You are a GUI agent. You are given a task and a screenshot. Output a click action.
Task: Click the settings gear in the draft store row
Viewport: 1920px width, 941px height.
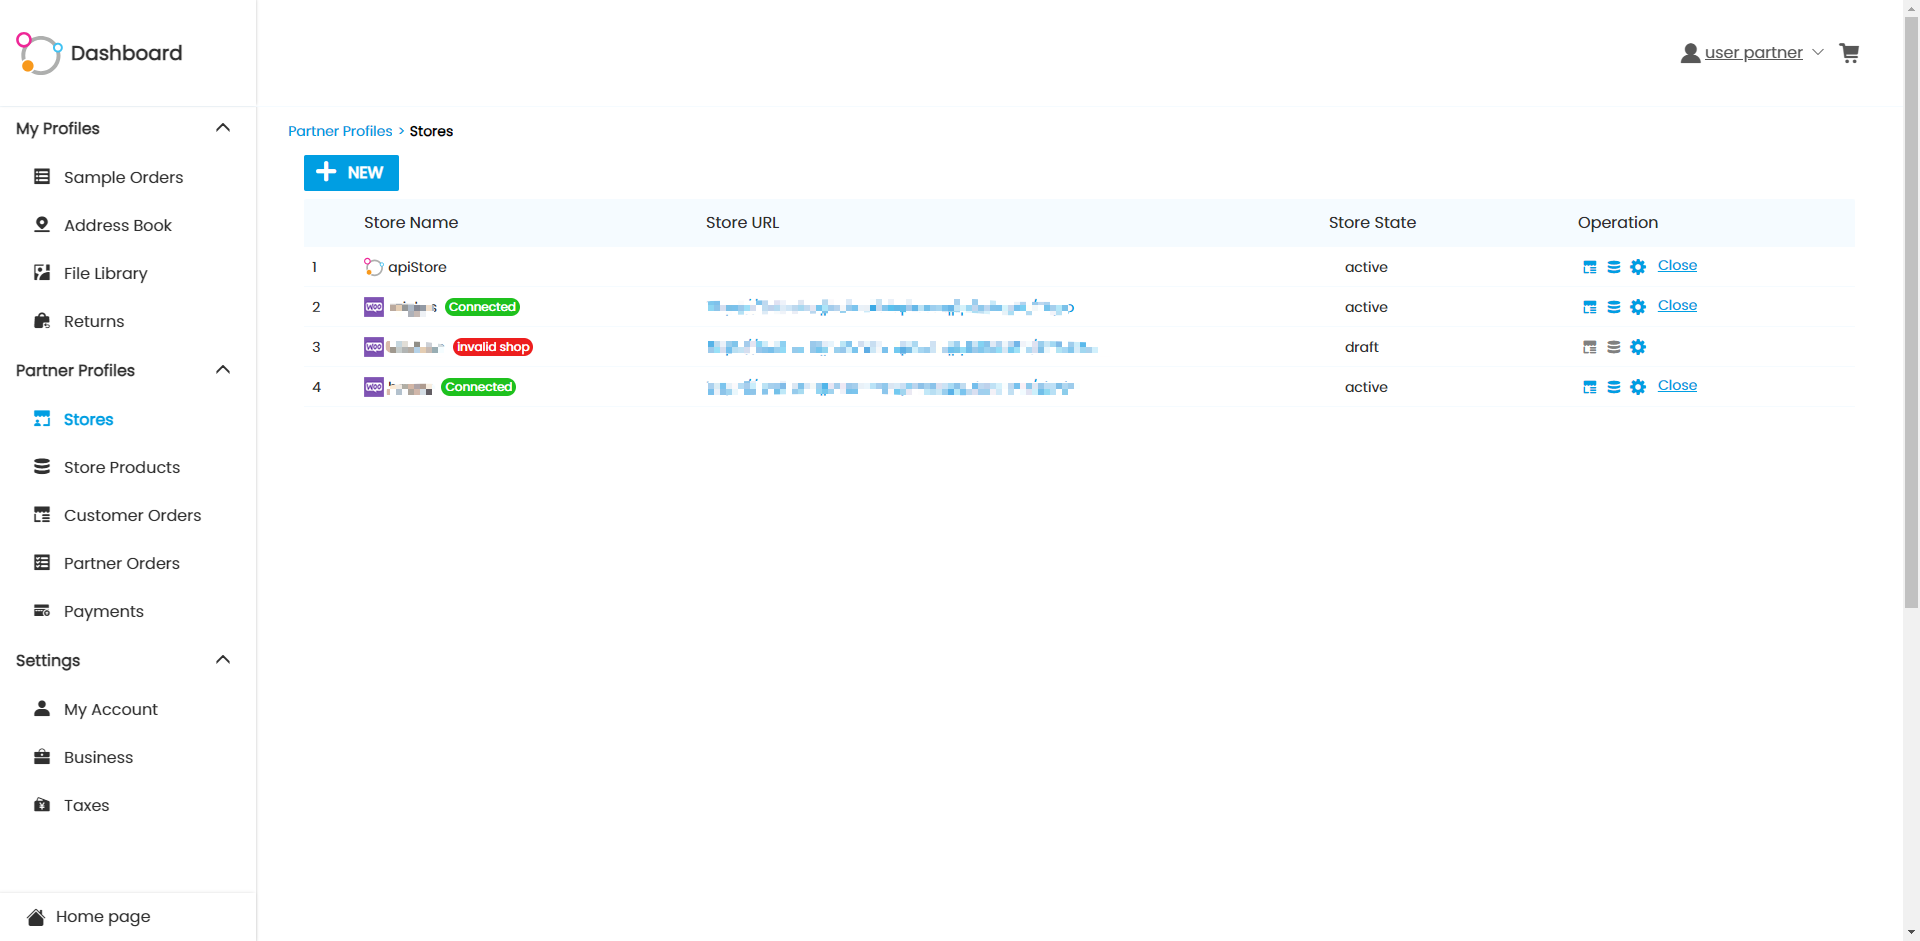(x=1638, y=347)
